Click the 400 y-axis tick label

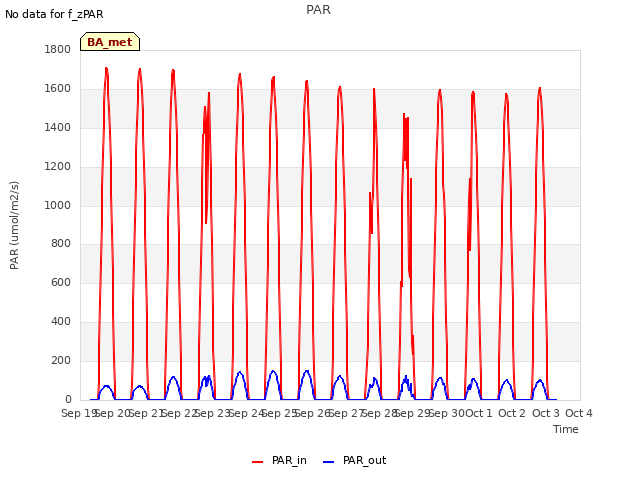pyautogui.click(x=61, y=322)
